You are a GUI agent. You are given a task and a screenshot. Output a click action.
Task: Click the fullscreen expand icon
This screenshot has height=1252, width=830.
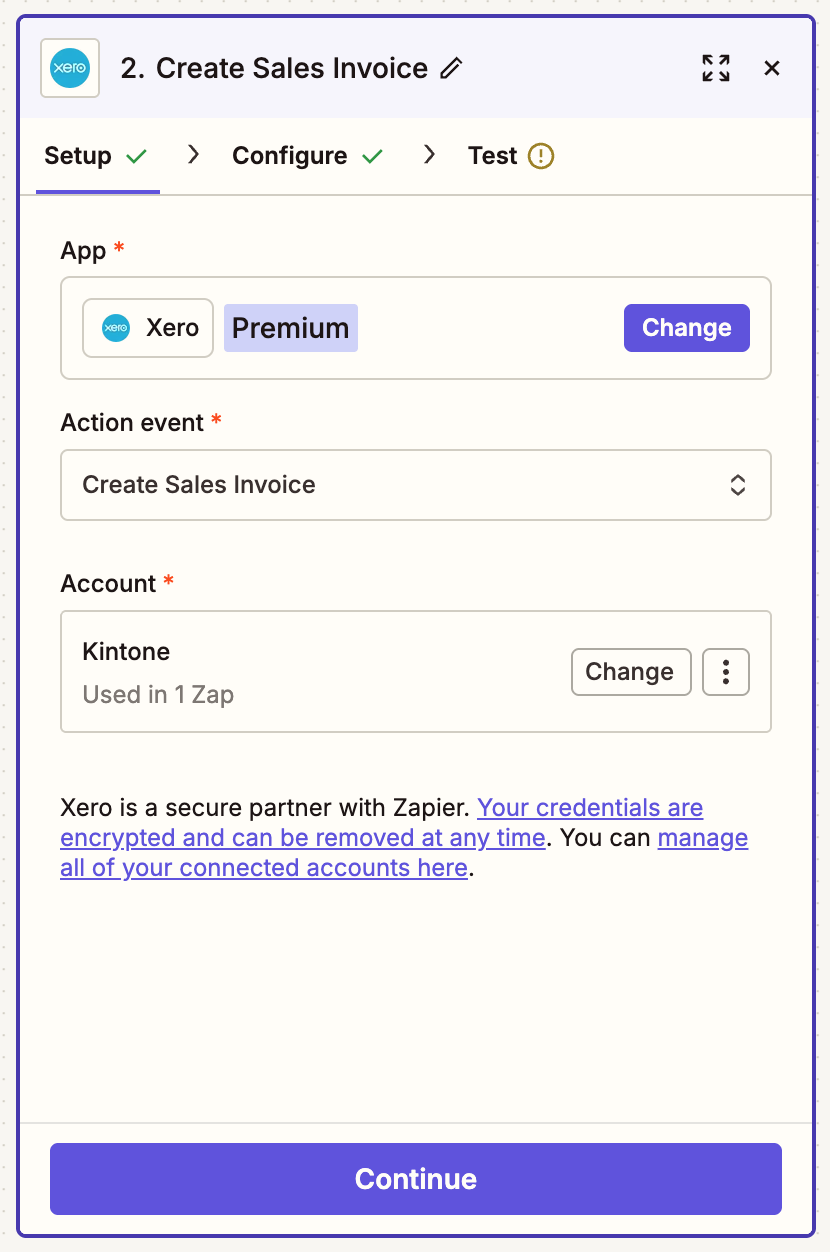(715, 68)
